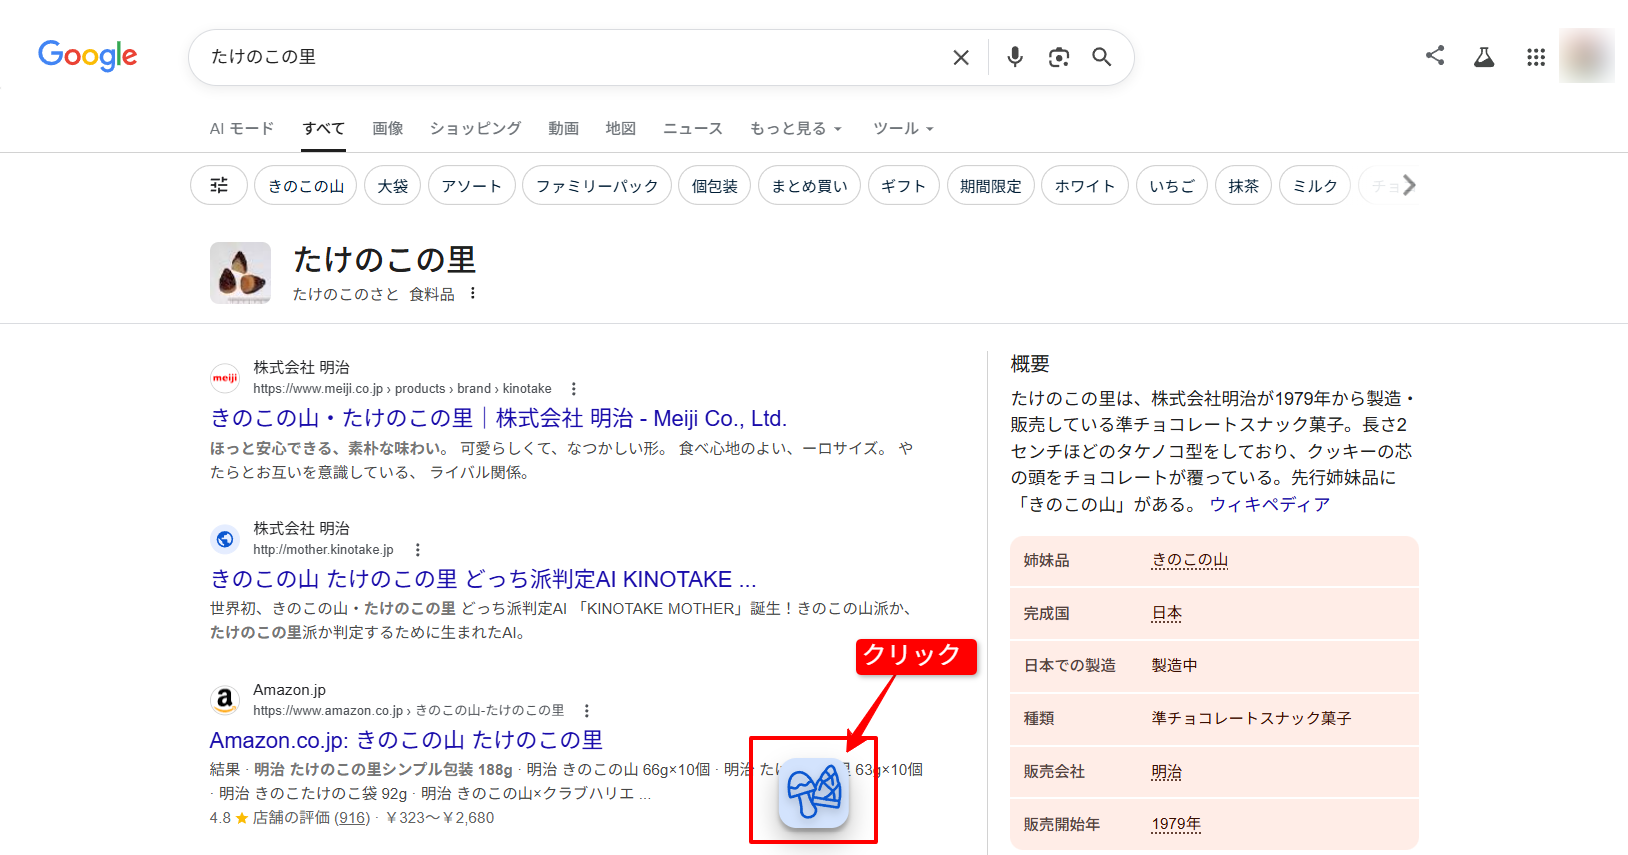The image size is (1628, 855).
Task: Open the Google apps grid
Action: 1535,57
